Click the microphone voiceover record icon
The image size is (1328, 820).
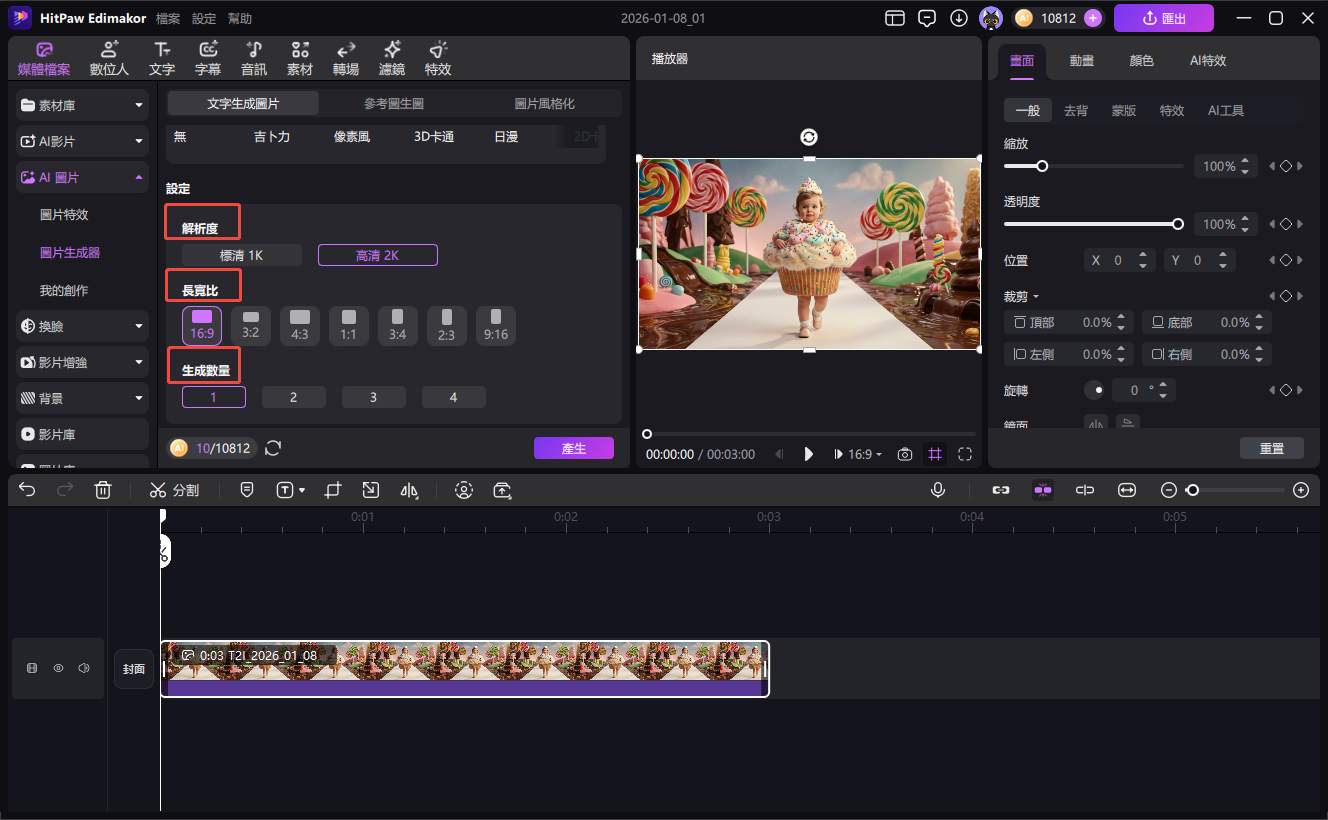pos(938,490)
